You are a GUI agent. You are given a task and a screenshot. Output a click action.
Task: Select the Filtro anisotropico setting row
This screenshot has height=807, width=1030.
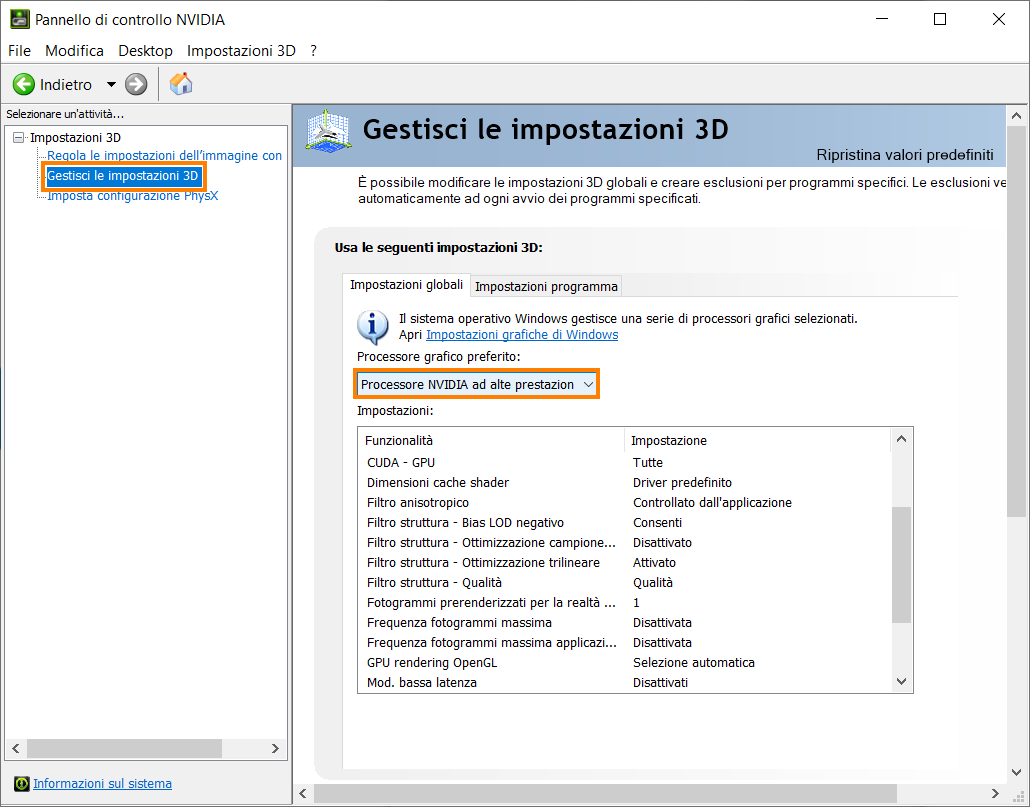[x=418, y=502]
